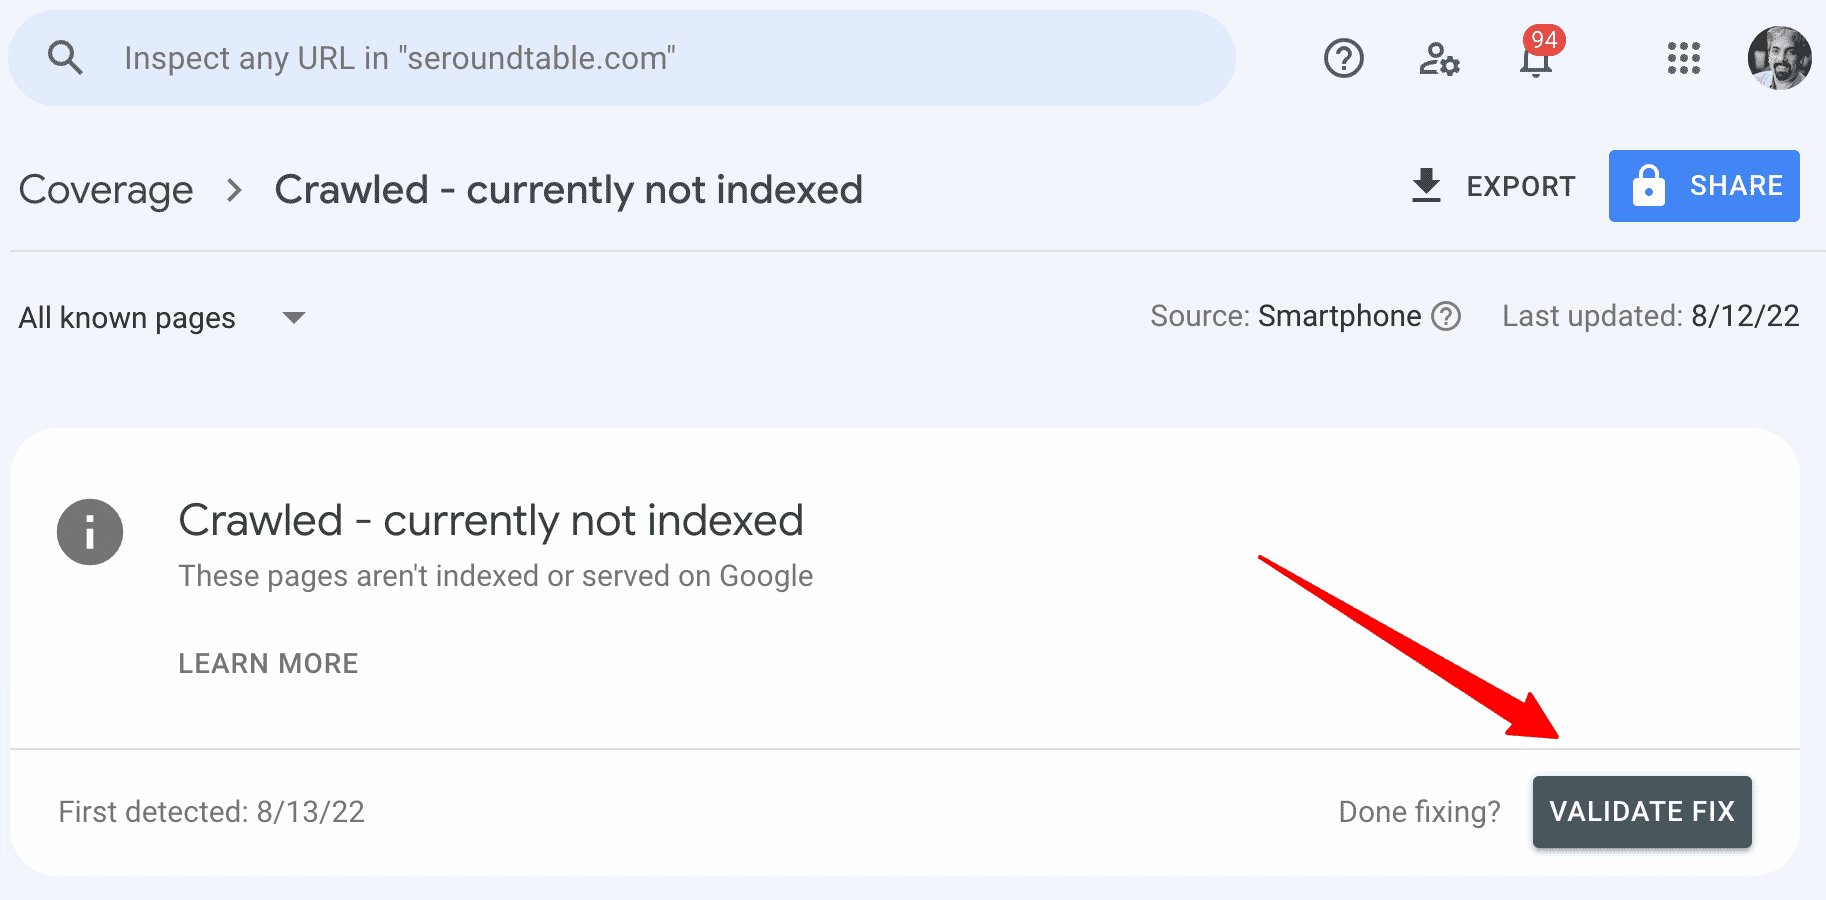Select the Crawled currently not indexed breadcrumb
The image size is (1826, 900).
(x=568, y=189)
